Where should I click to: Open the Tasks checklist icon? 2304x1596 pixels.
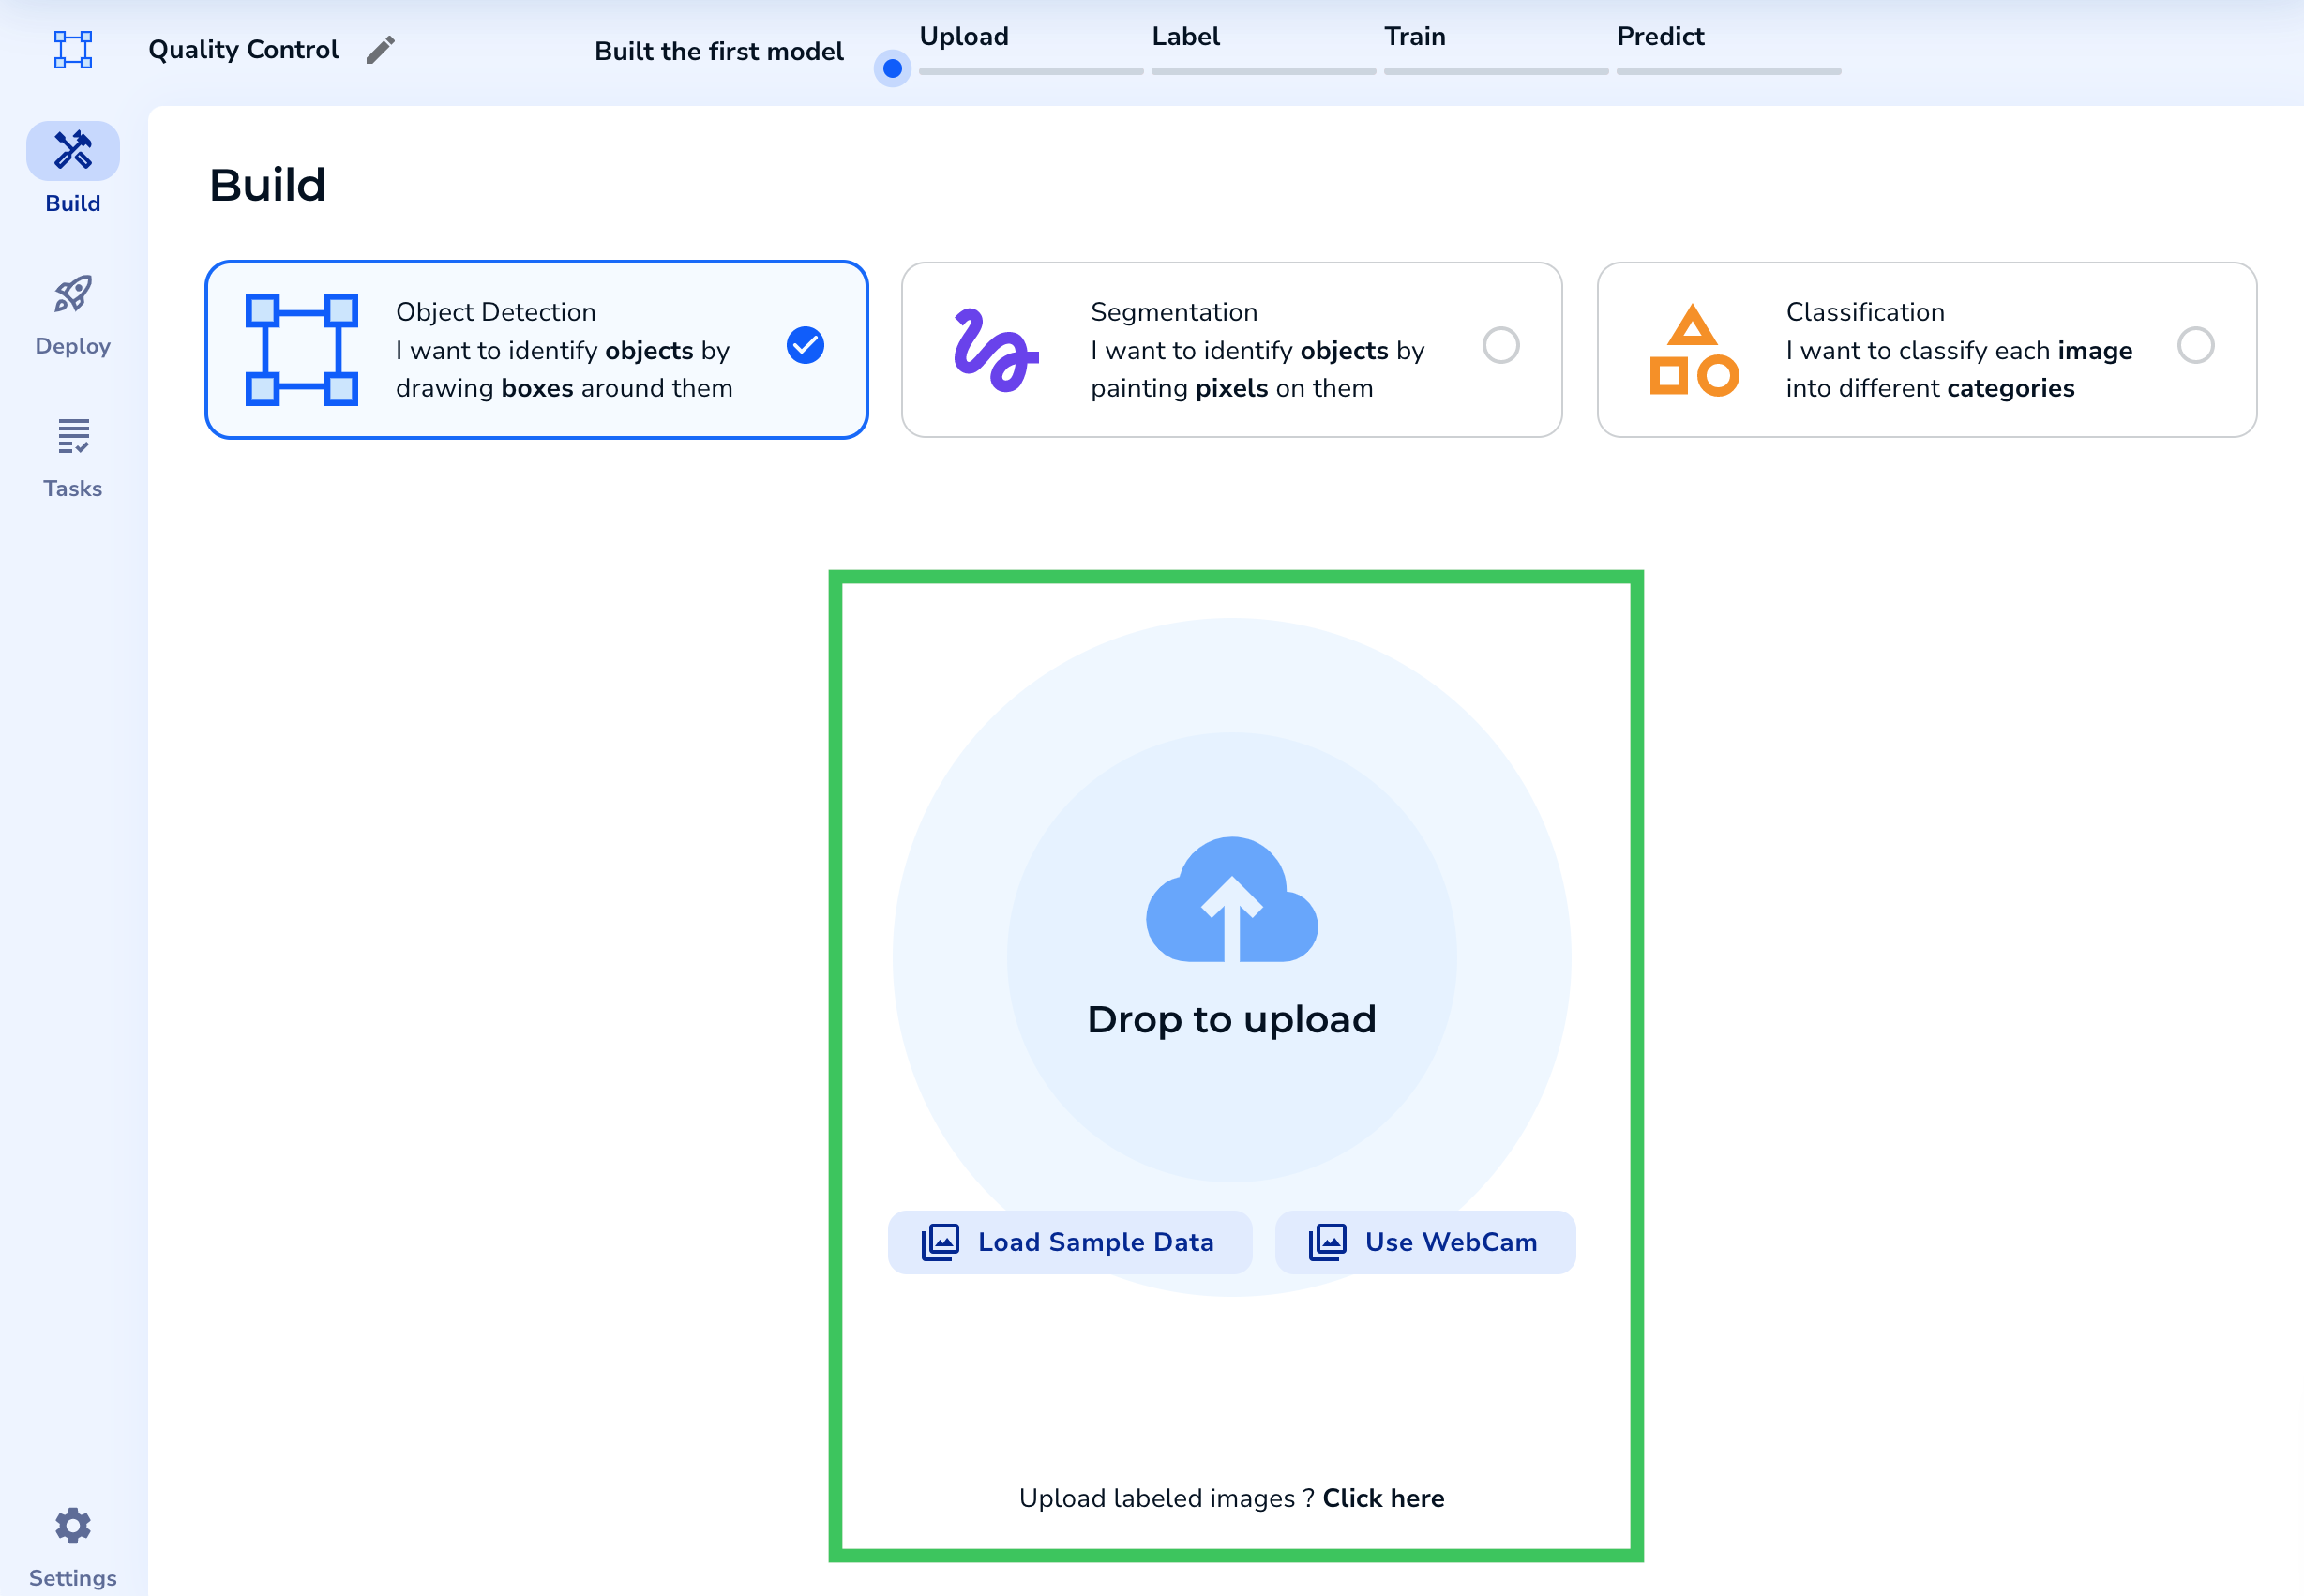pos(73,437)
